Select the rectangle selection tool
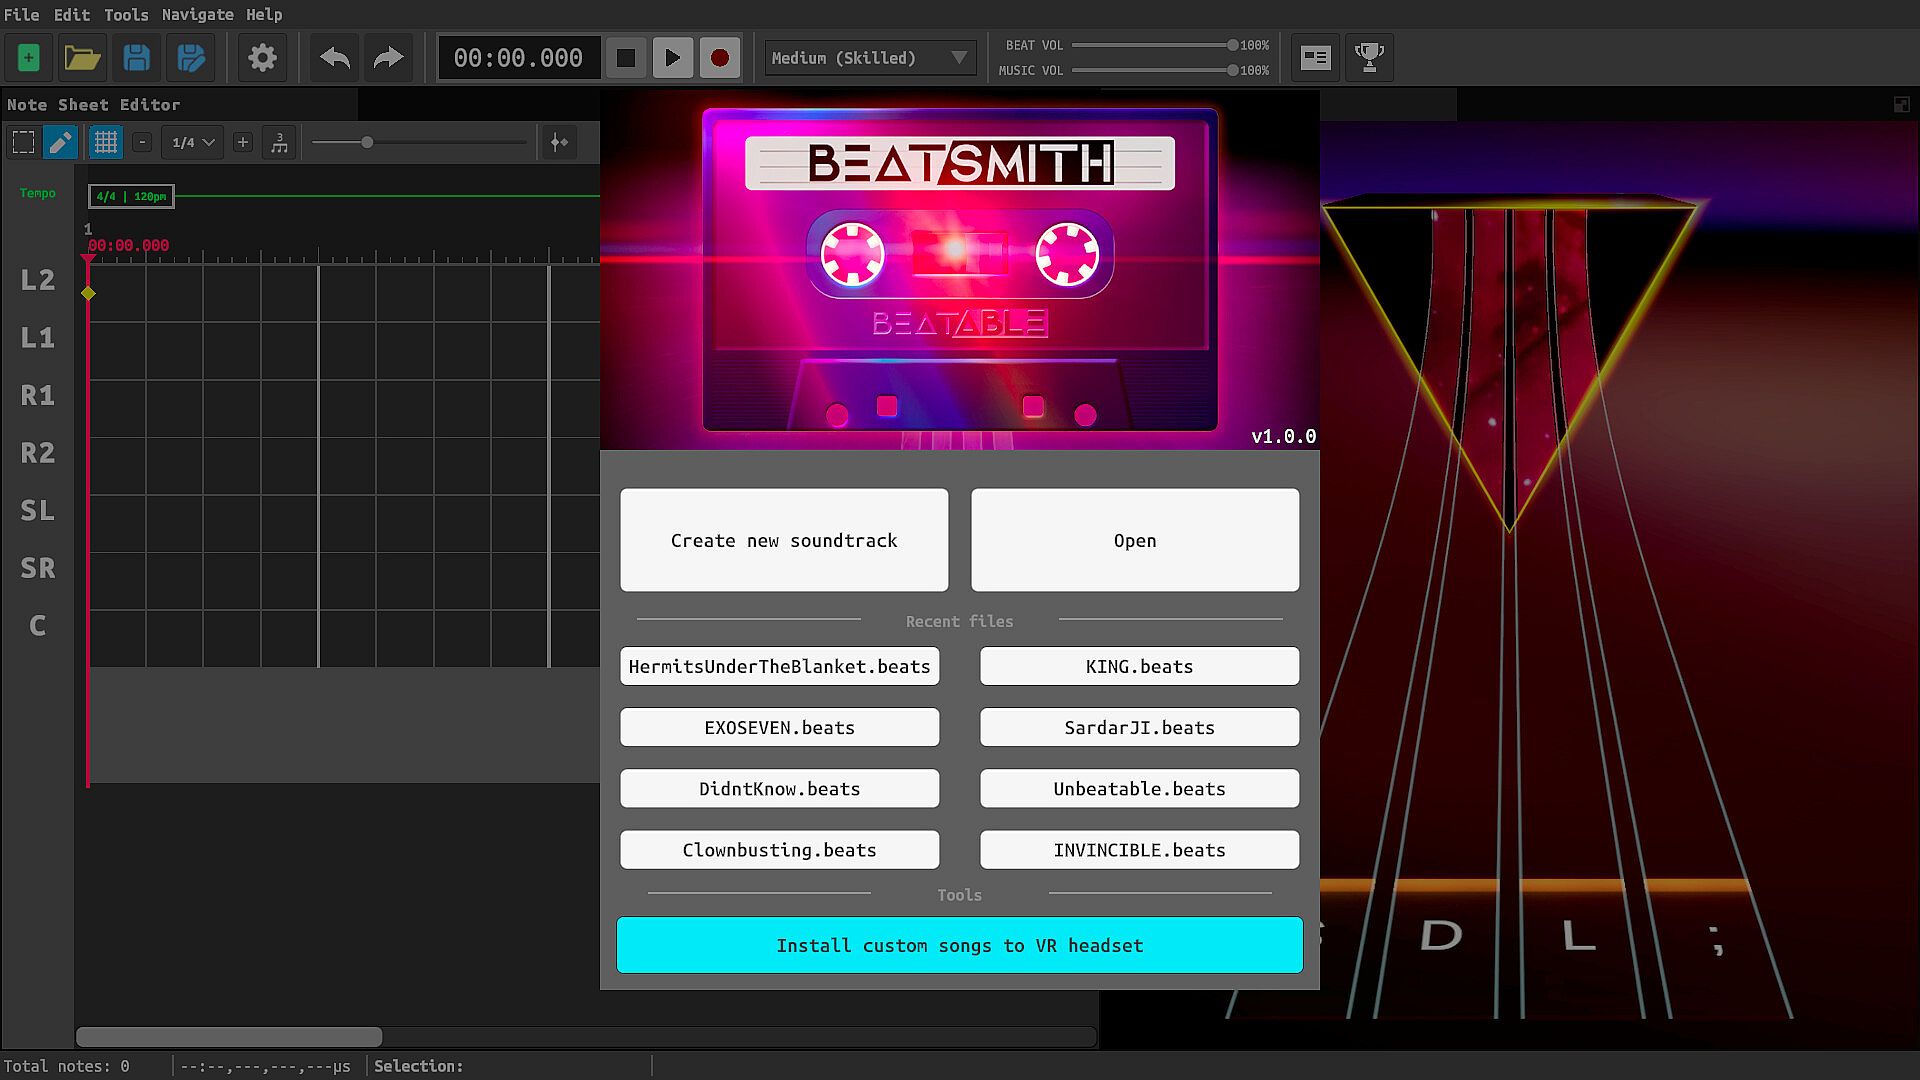1920x1080 pixels. tap(23, 143)
